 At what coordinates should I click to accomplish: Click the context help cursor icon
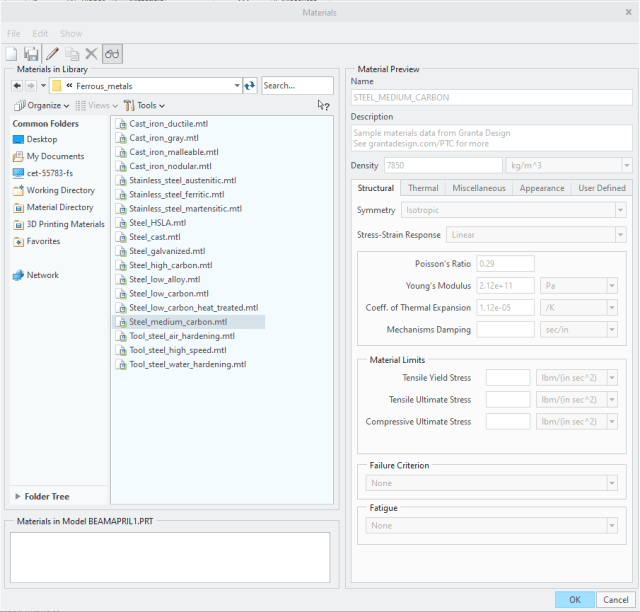(x=323, y=105)
